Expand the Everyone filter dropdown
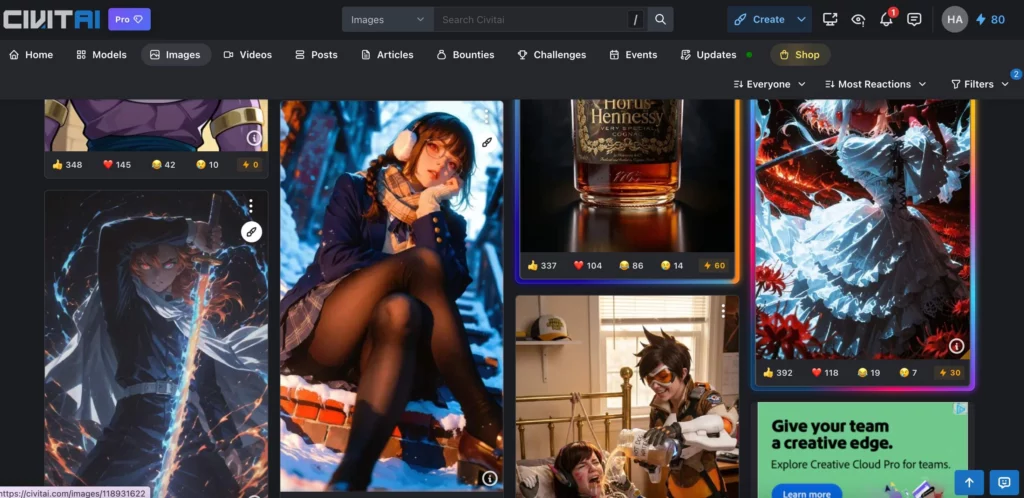The image size is (1024, 498). pos(769,84)
